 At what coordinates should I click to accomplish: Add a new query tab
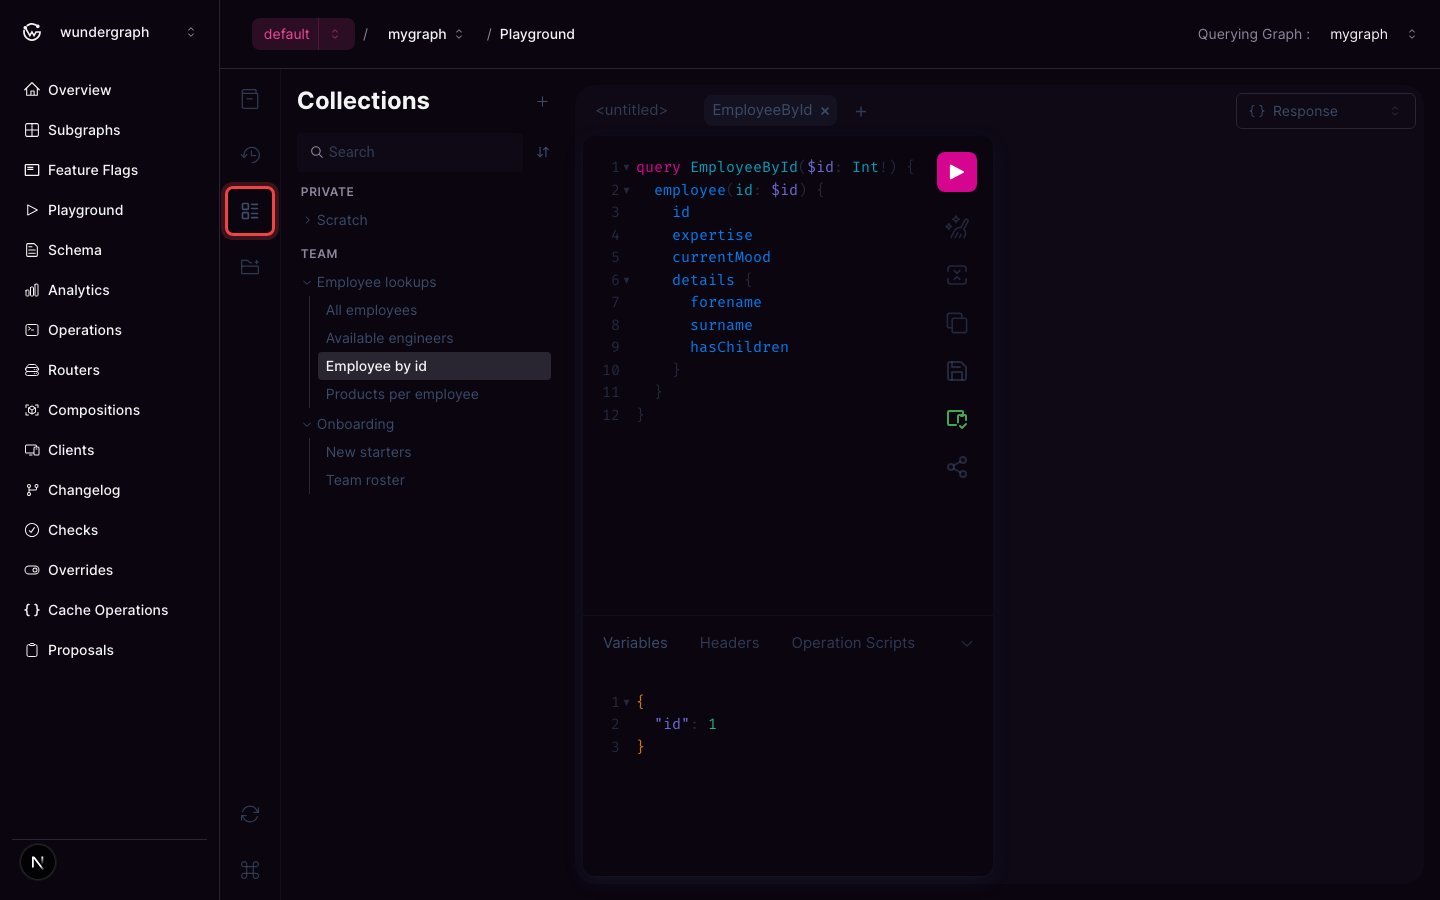tap(861, 111)
